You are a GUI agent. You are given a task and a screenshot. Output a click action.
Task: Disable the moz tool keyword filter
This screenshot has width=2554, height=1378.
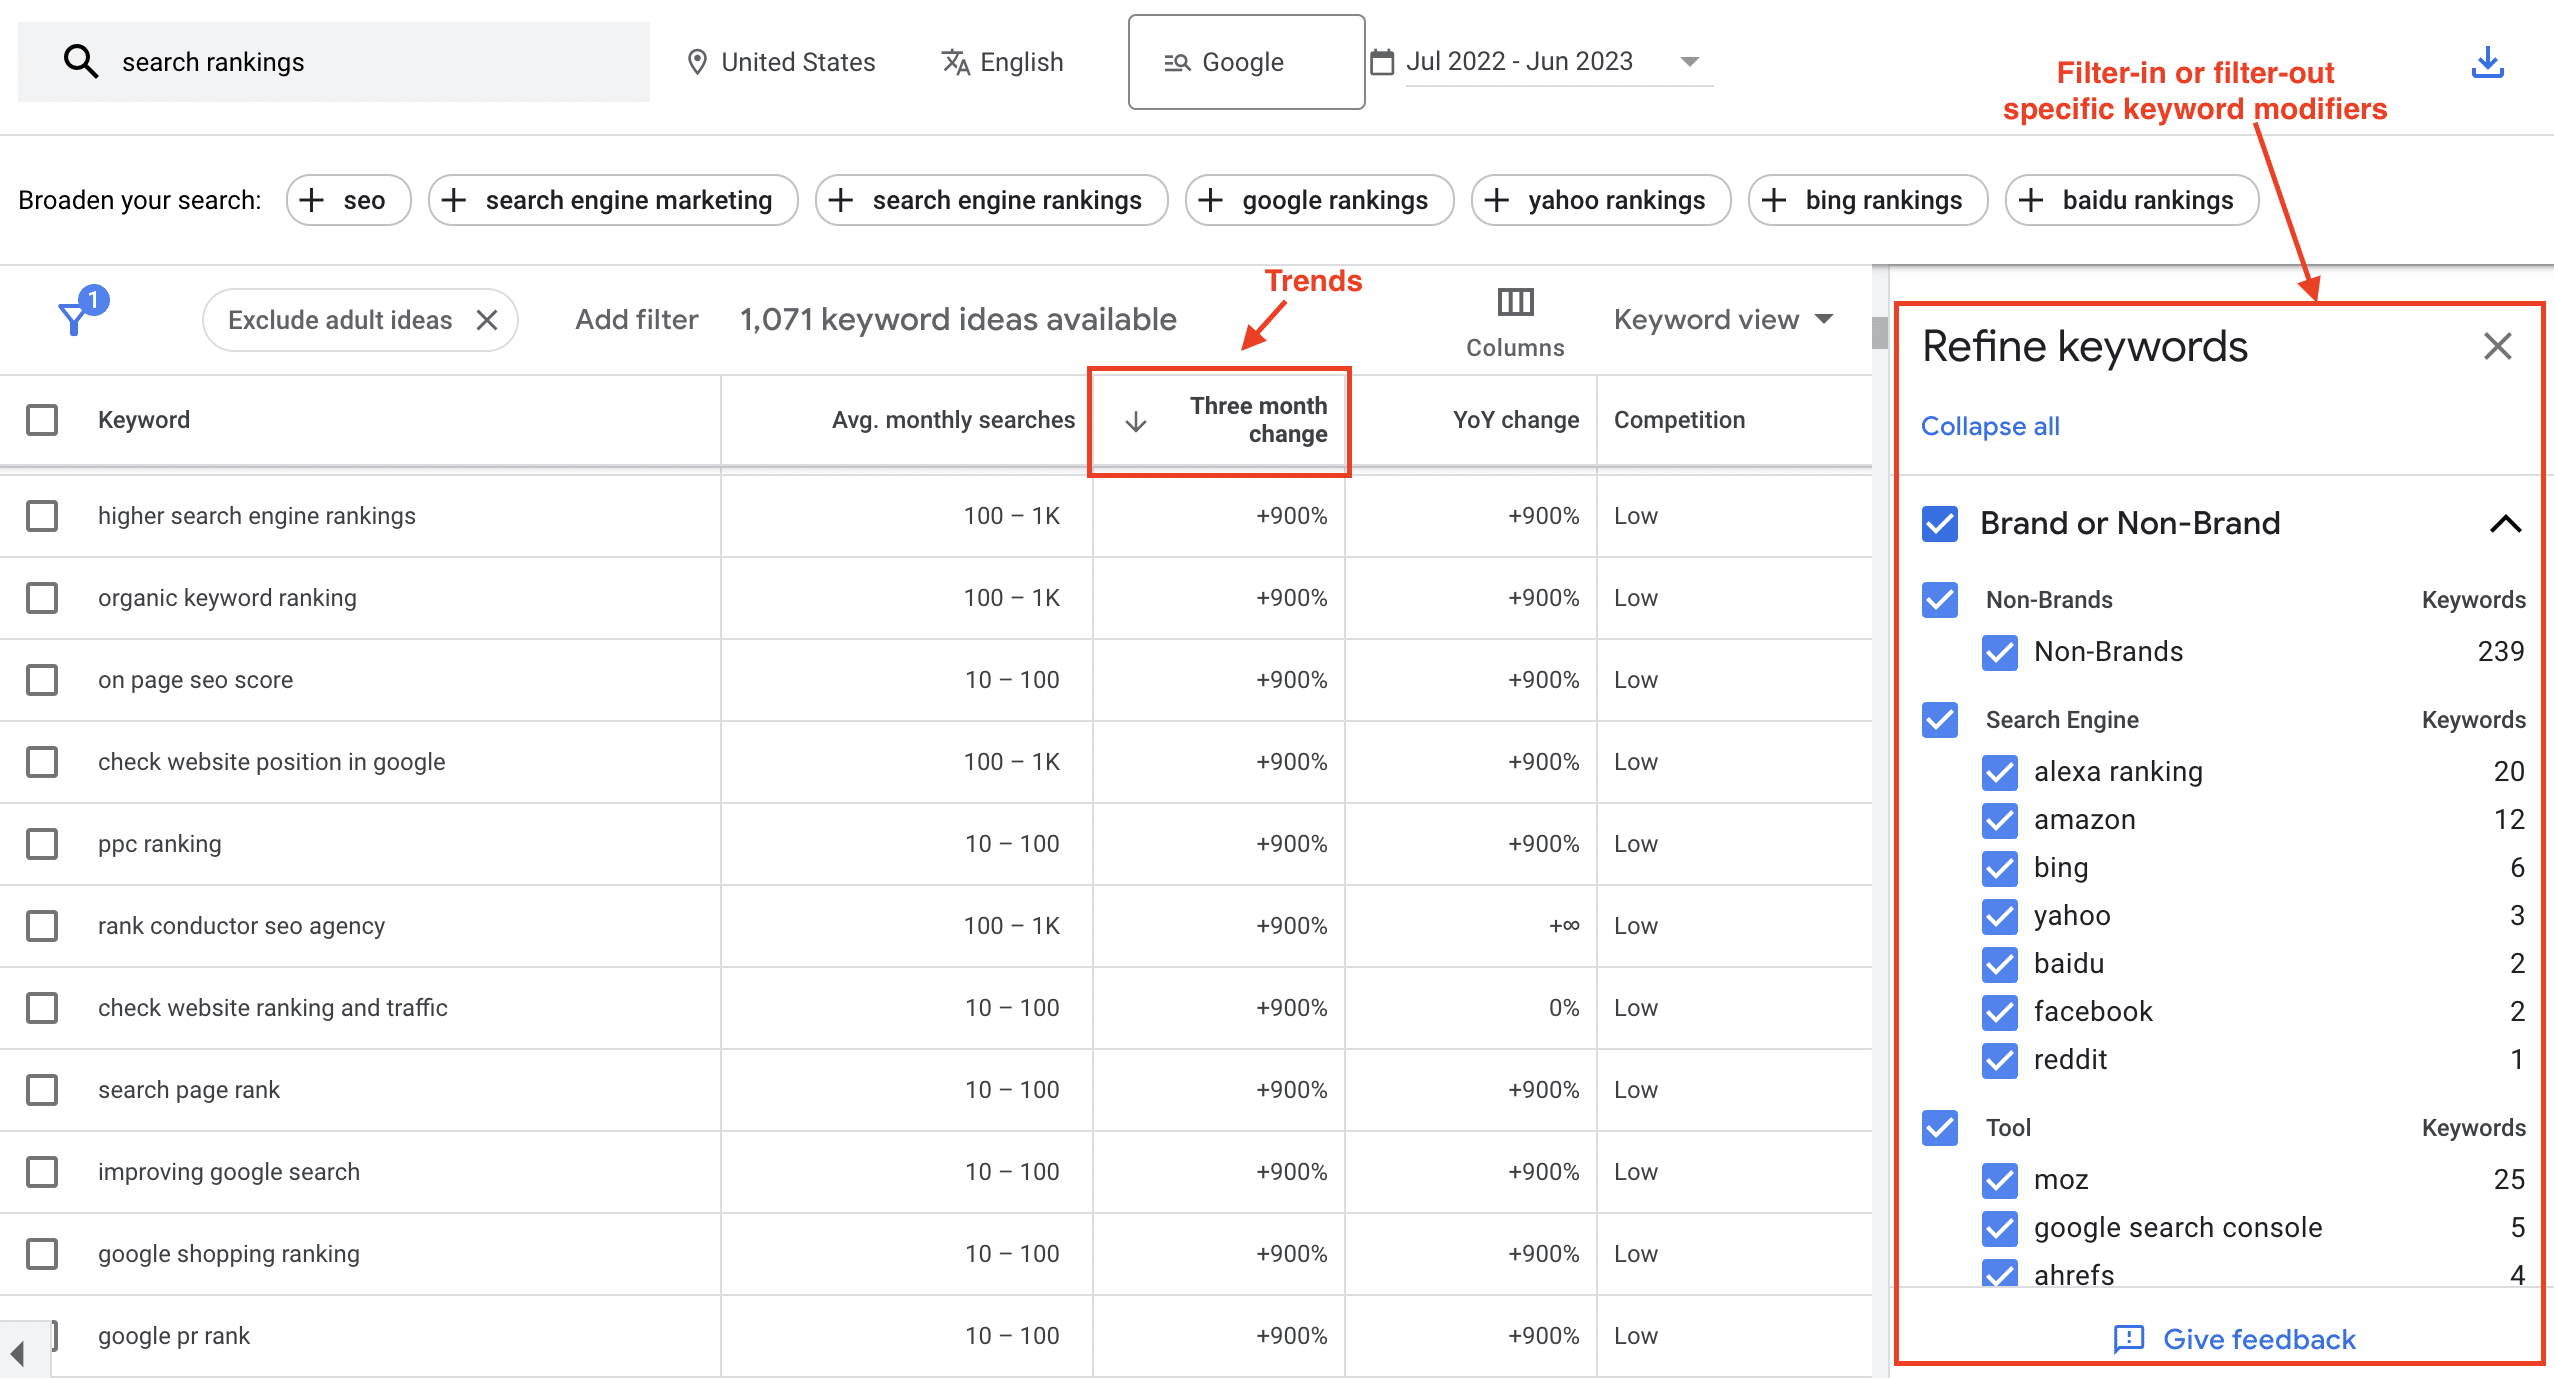tap(1999, 1178)
